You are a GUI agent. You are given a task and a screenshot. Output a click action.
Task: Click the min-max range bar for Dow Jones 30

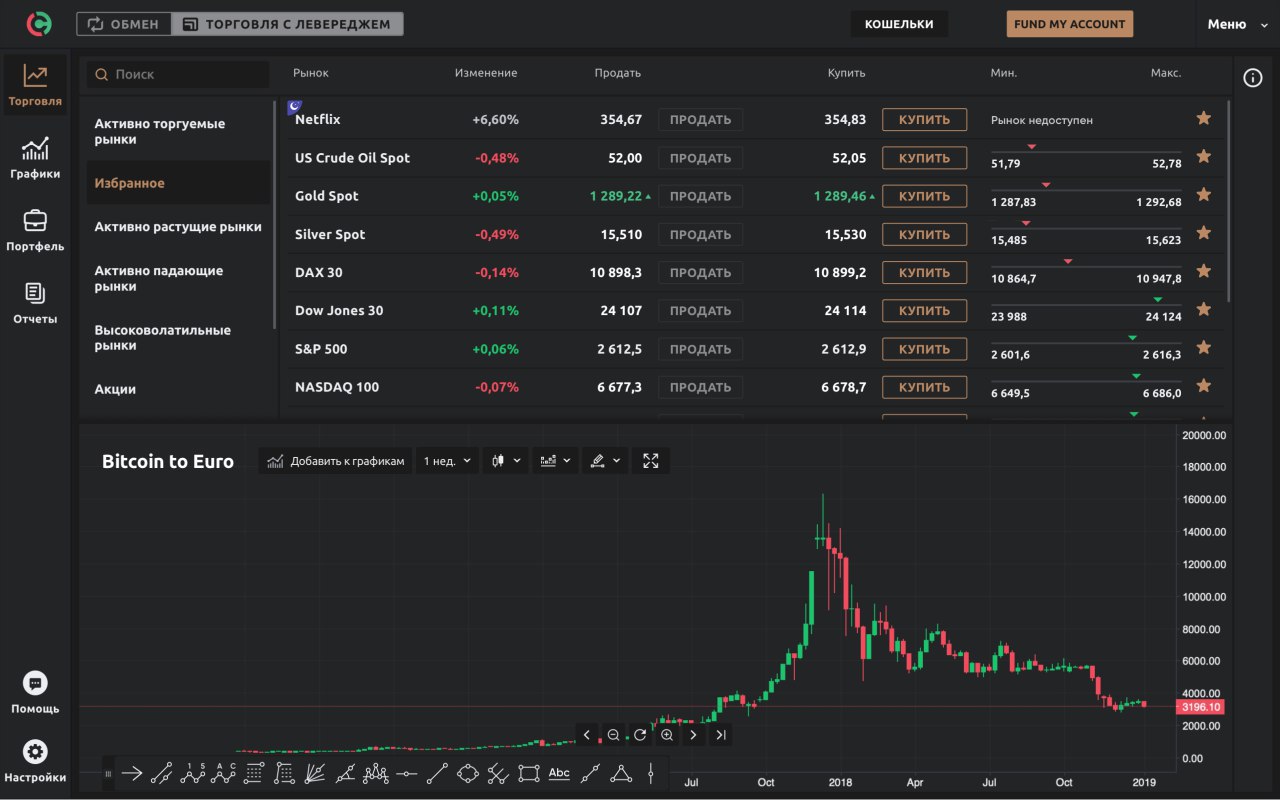point(1086,303)
